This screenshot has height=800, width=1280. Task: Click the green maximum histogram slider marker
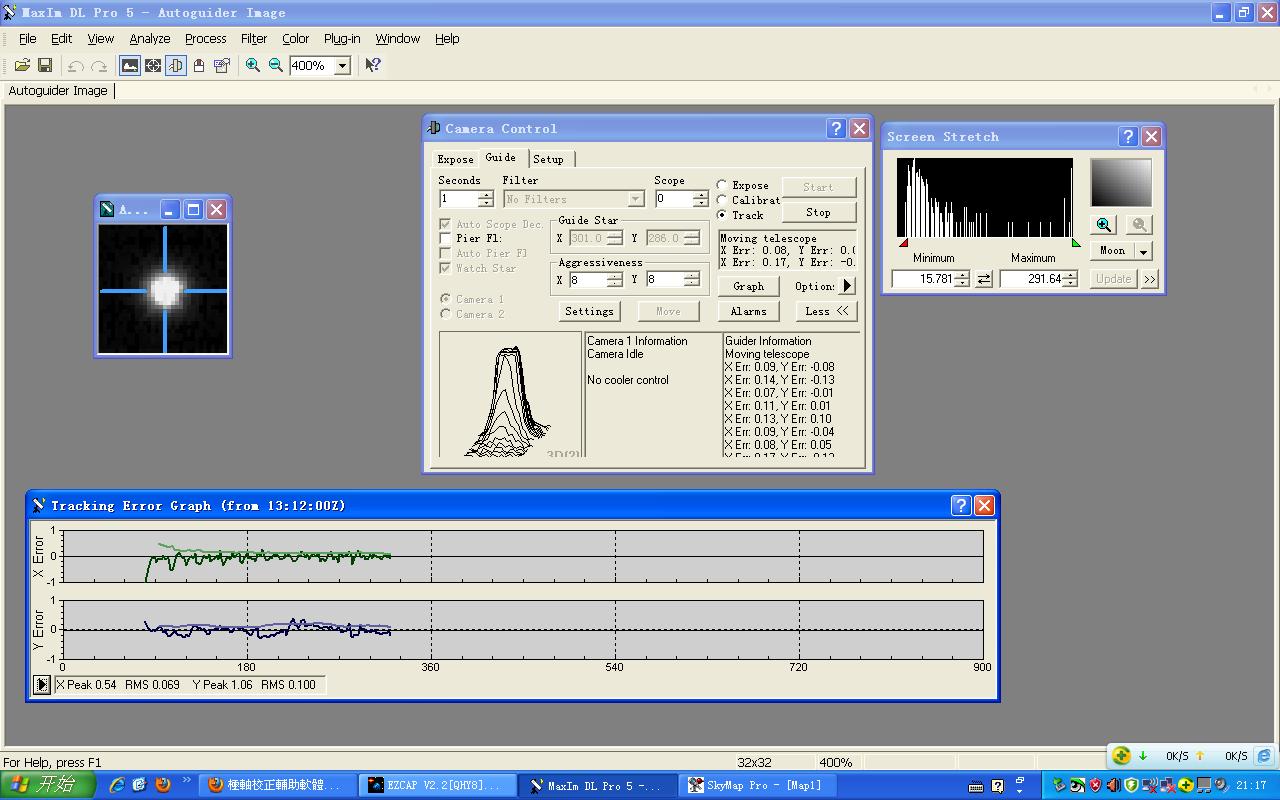tap(1076, 243)
